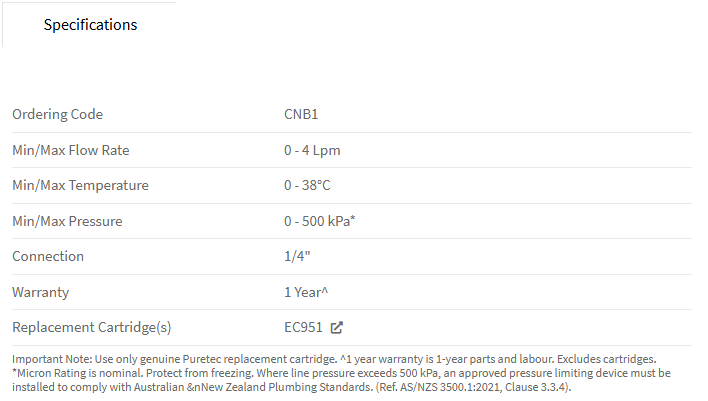Select the Connection row label
708x401 pixels.
pyautogui.click(x=48, y=256)
